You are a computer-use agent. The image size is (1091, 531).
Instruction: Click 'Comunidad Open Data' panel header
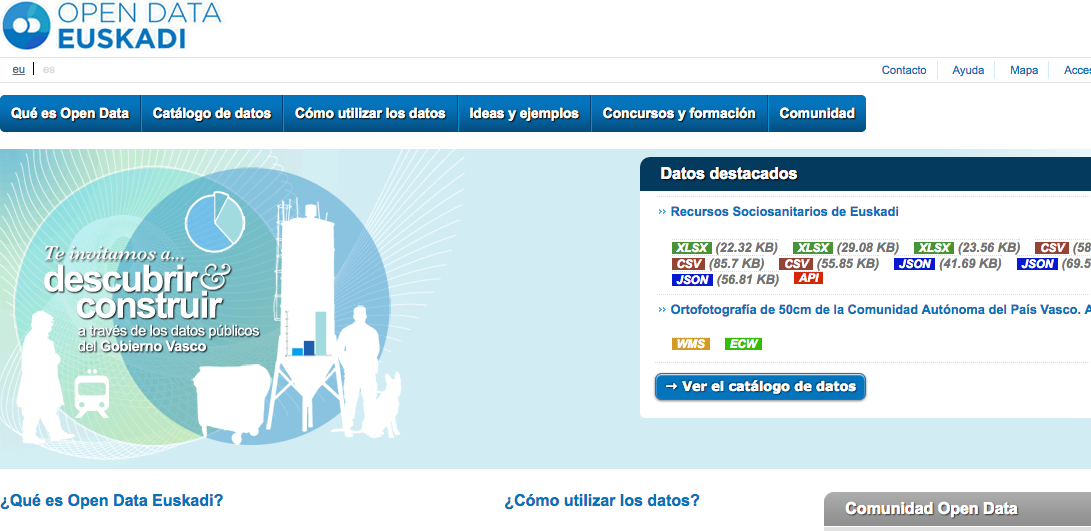957,509
